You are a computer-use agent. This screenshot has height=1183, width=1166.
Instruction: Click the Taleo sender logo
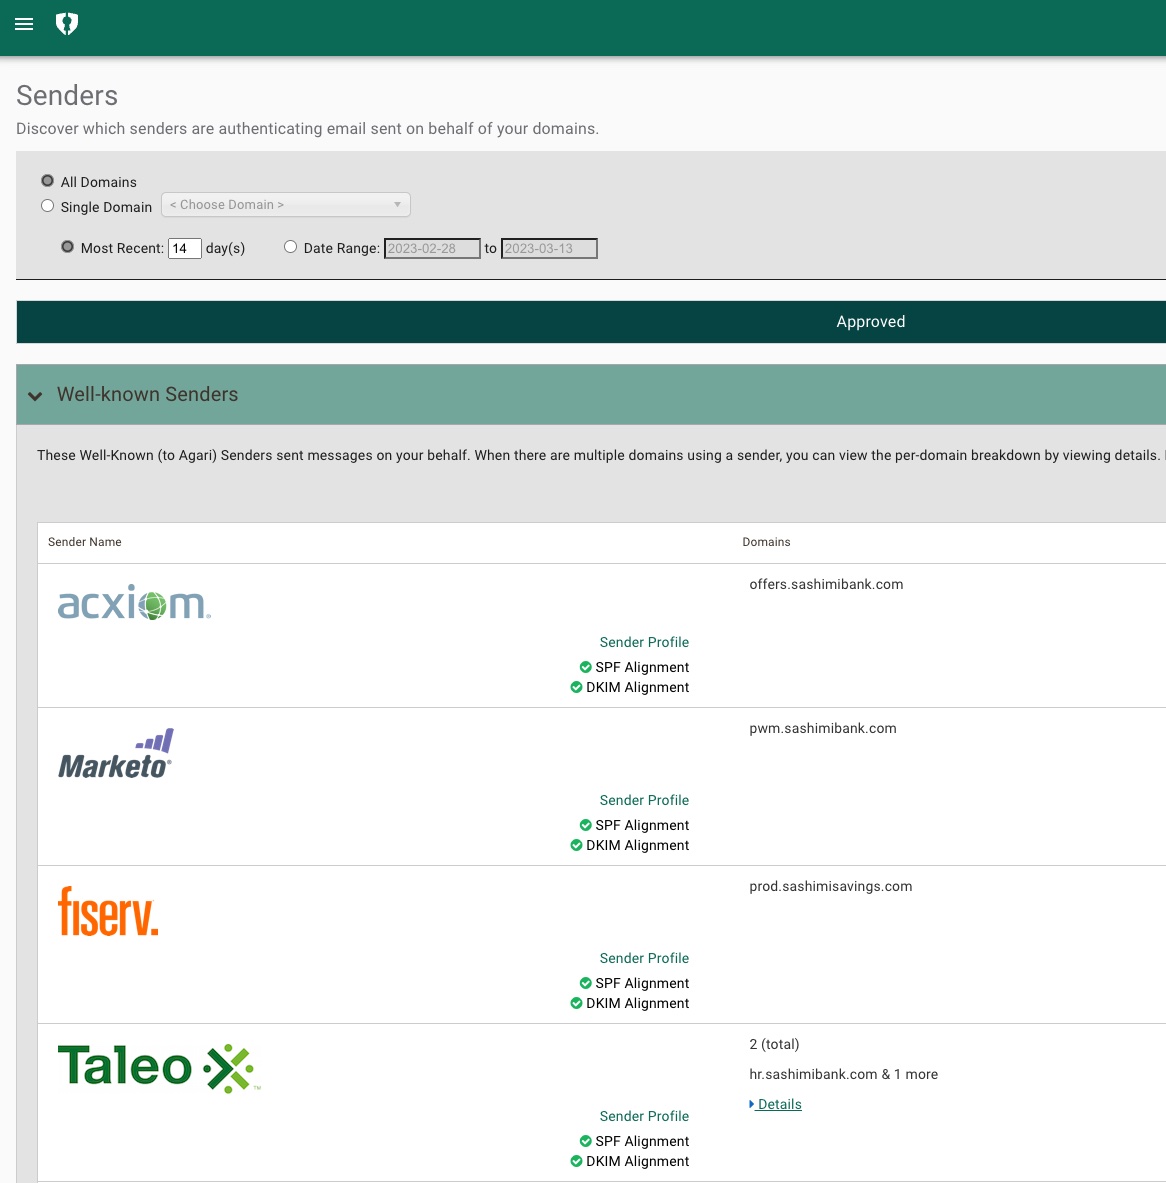(x=157, y=1067)
